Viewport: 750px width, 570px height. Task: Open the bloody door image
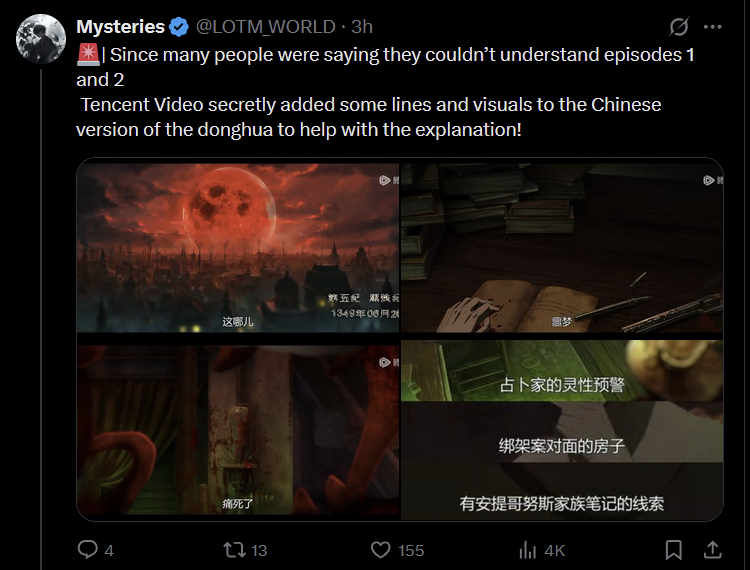[x=238, y=430]
